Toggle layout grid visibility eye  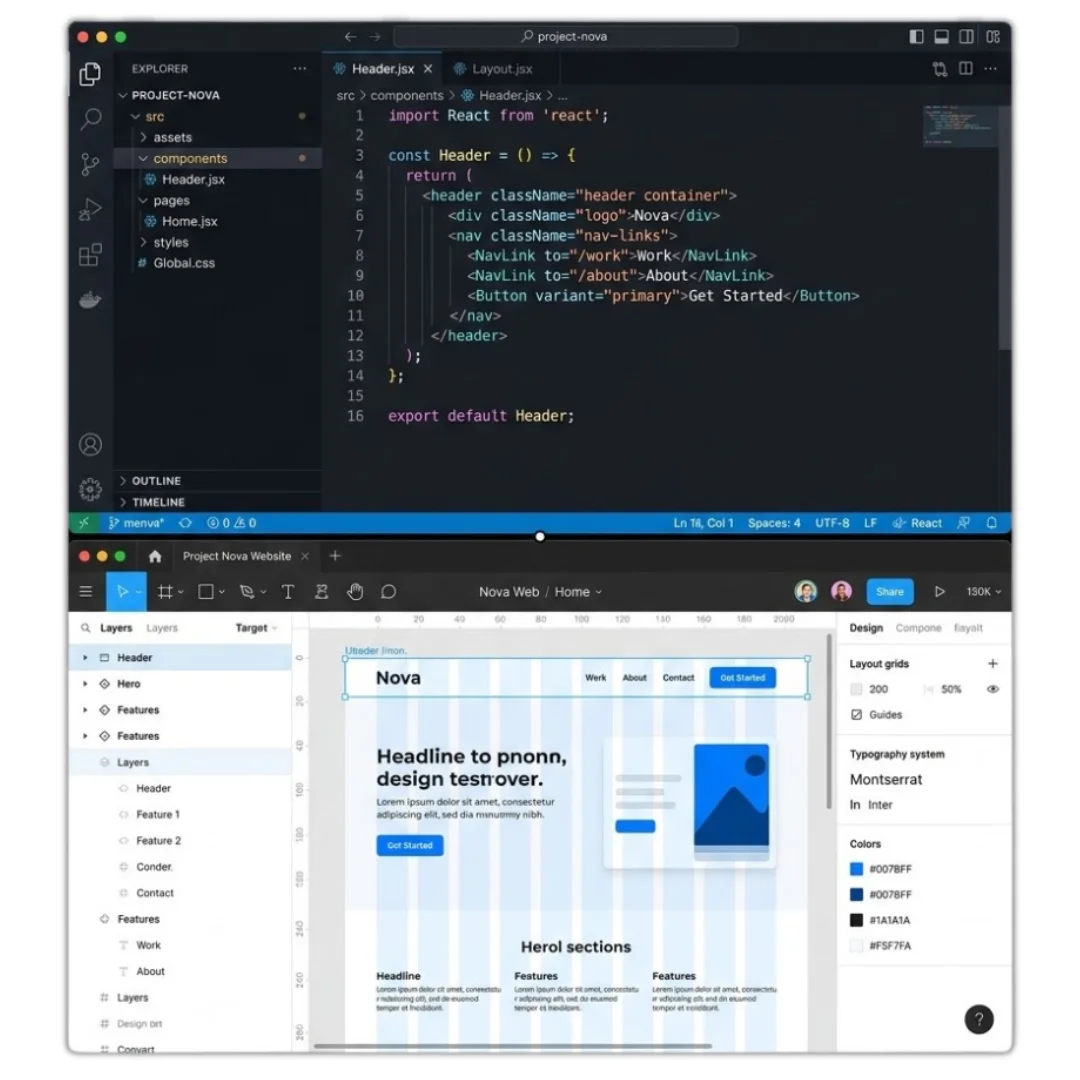[x=993, y=689]
